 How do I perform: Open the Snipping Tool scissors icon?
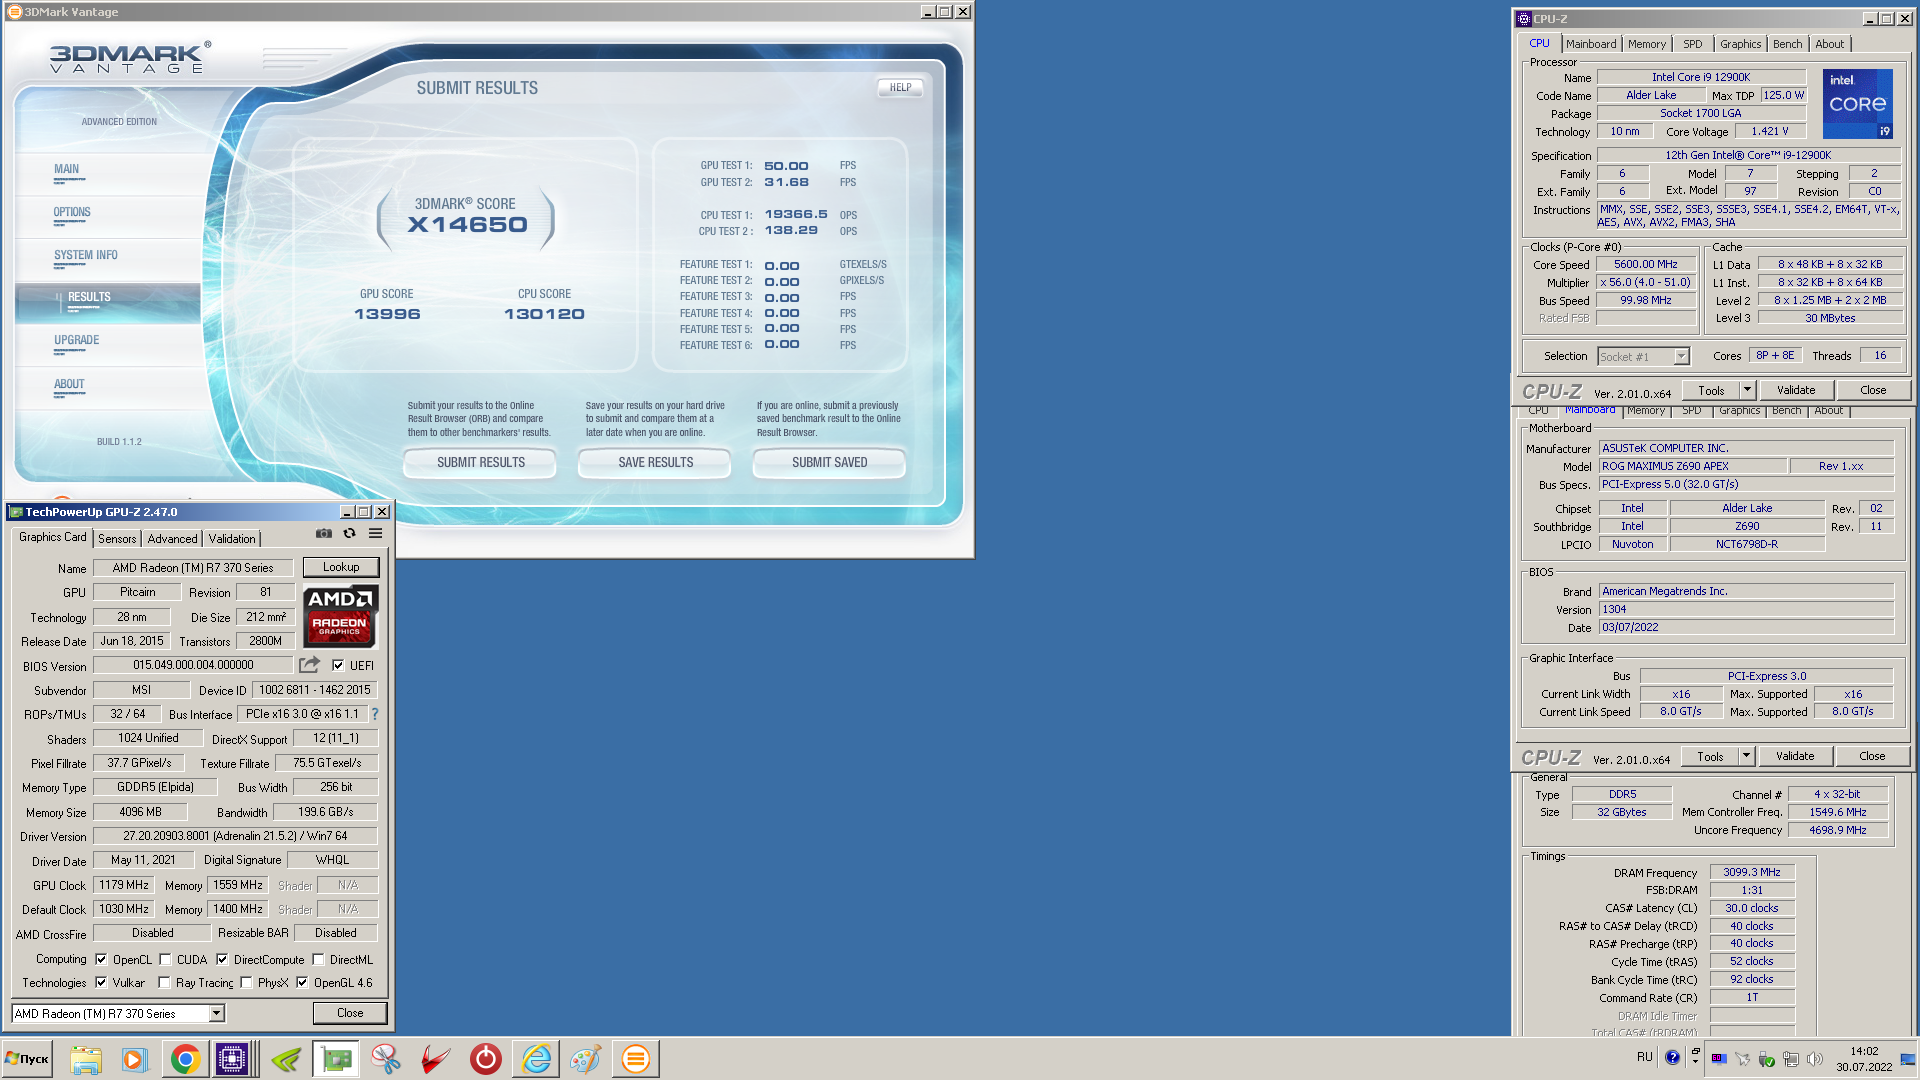(385, 1059)
